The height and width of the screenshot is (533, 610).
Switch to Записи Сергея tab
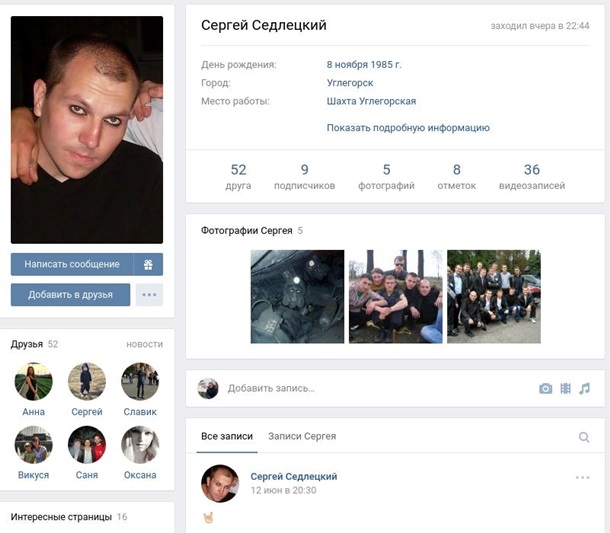click(x=302, y=436)
